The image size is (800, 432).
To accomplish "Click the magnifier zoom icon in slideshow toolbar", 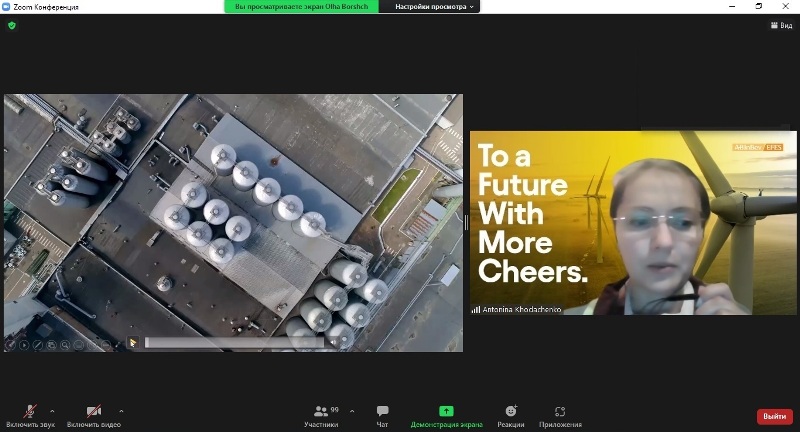I will pyautogui.click(x=65, y=345).
